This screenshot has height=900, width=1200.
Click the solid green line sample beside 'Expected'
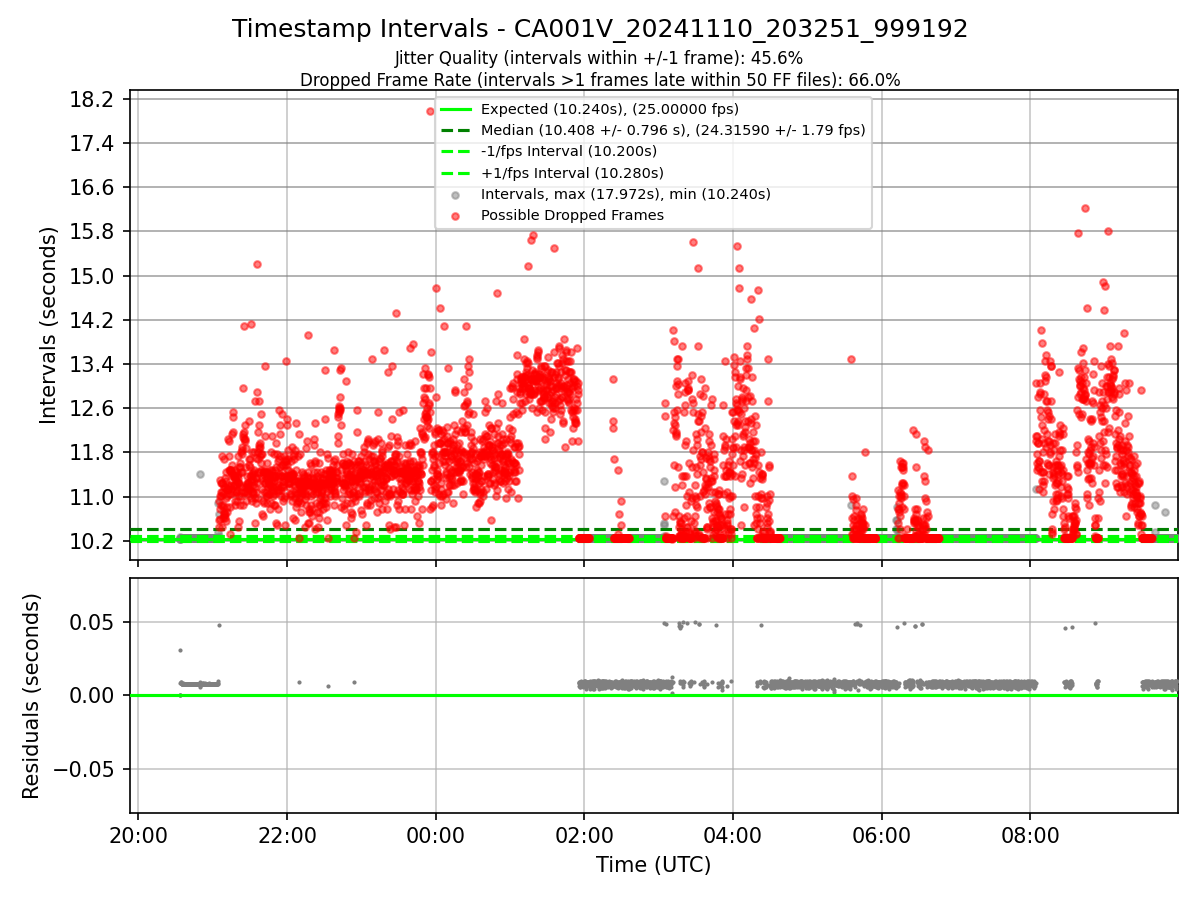point(455,109)
